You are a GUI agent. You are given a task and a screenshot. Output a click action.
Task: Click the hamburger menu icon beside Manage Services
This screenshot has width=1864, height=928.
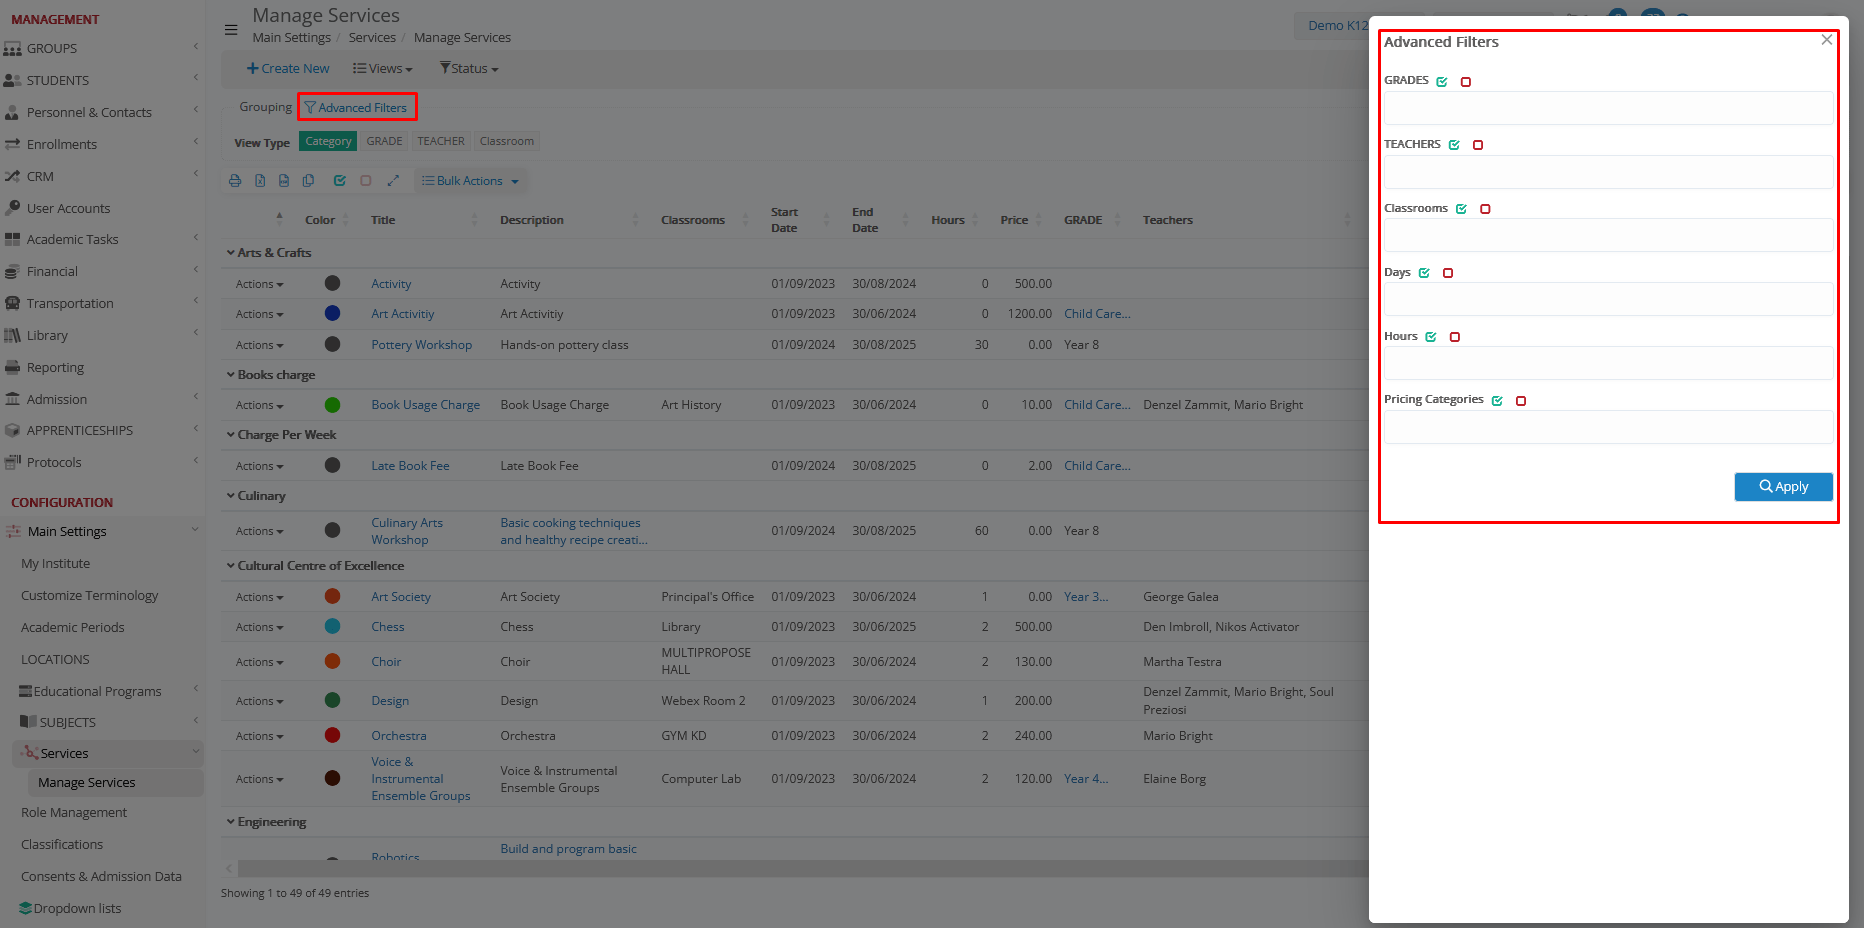[x=231, y=29]
